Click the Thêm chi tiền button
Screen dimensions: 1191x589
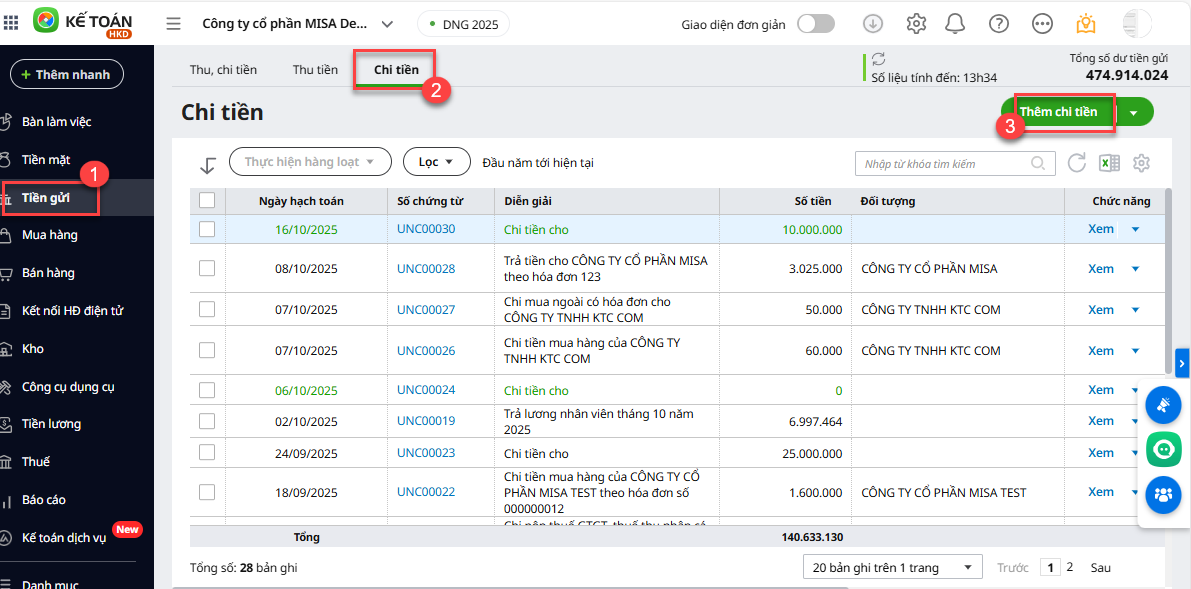1058,112
